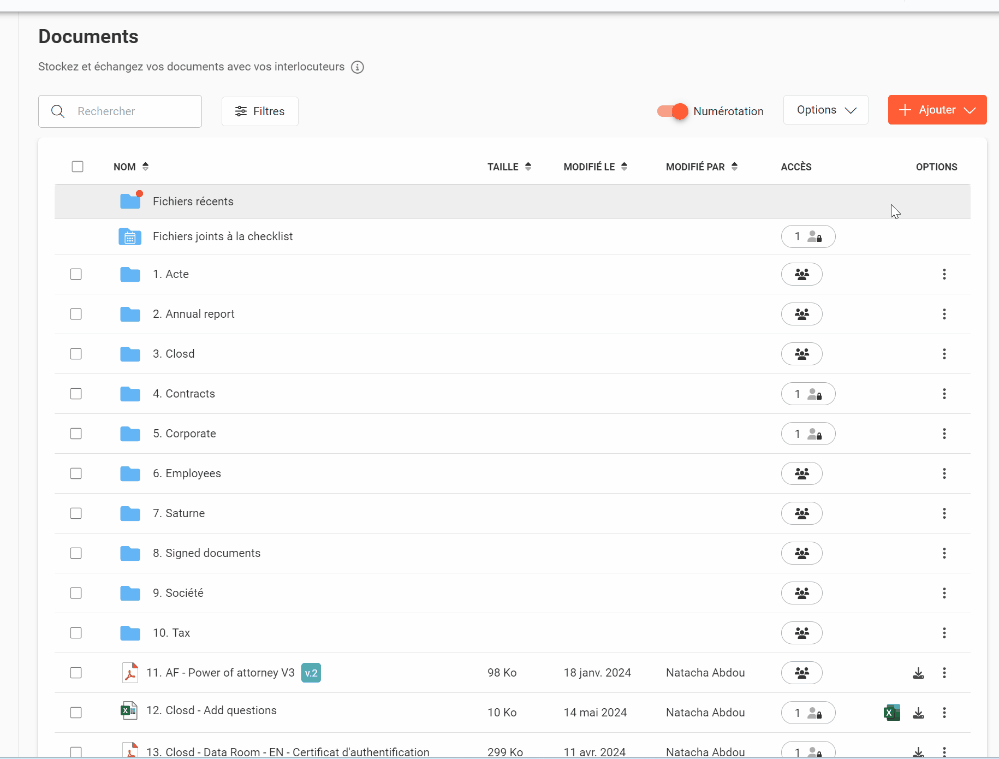Click restricted access badge for 4. Contracts
999x759 pixels.
pos(807,394)
